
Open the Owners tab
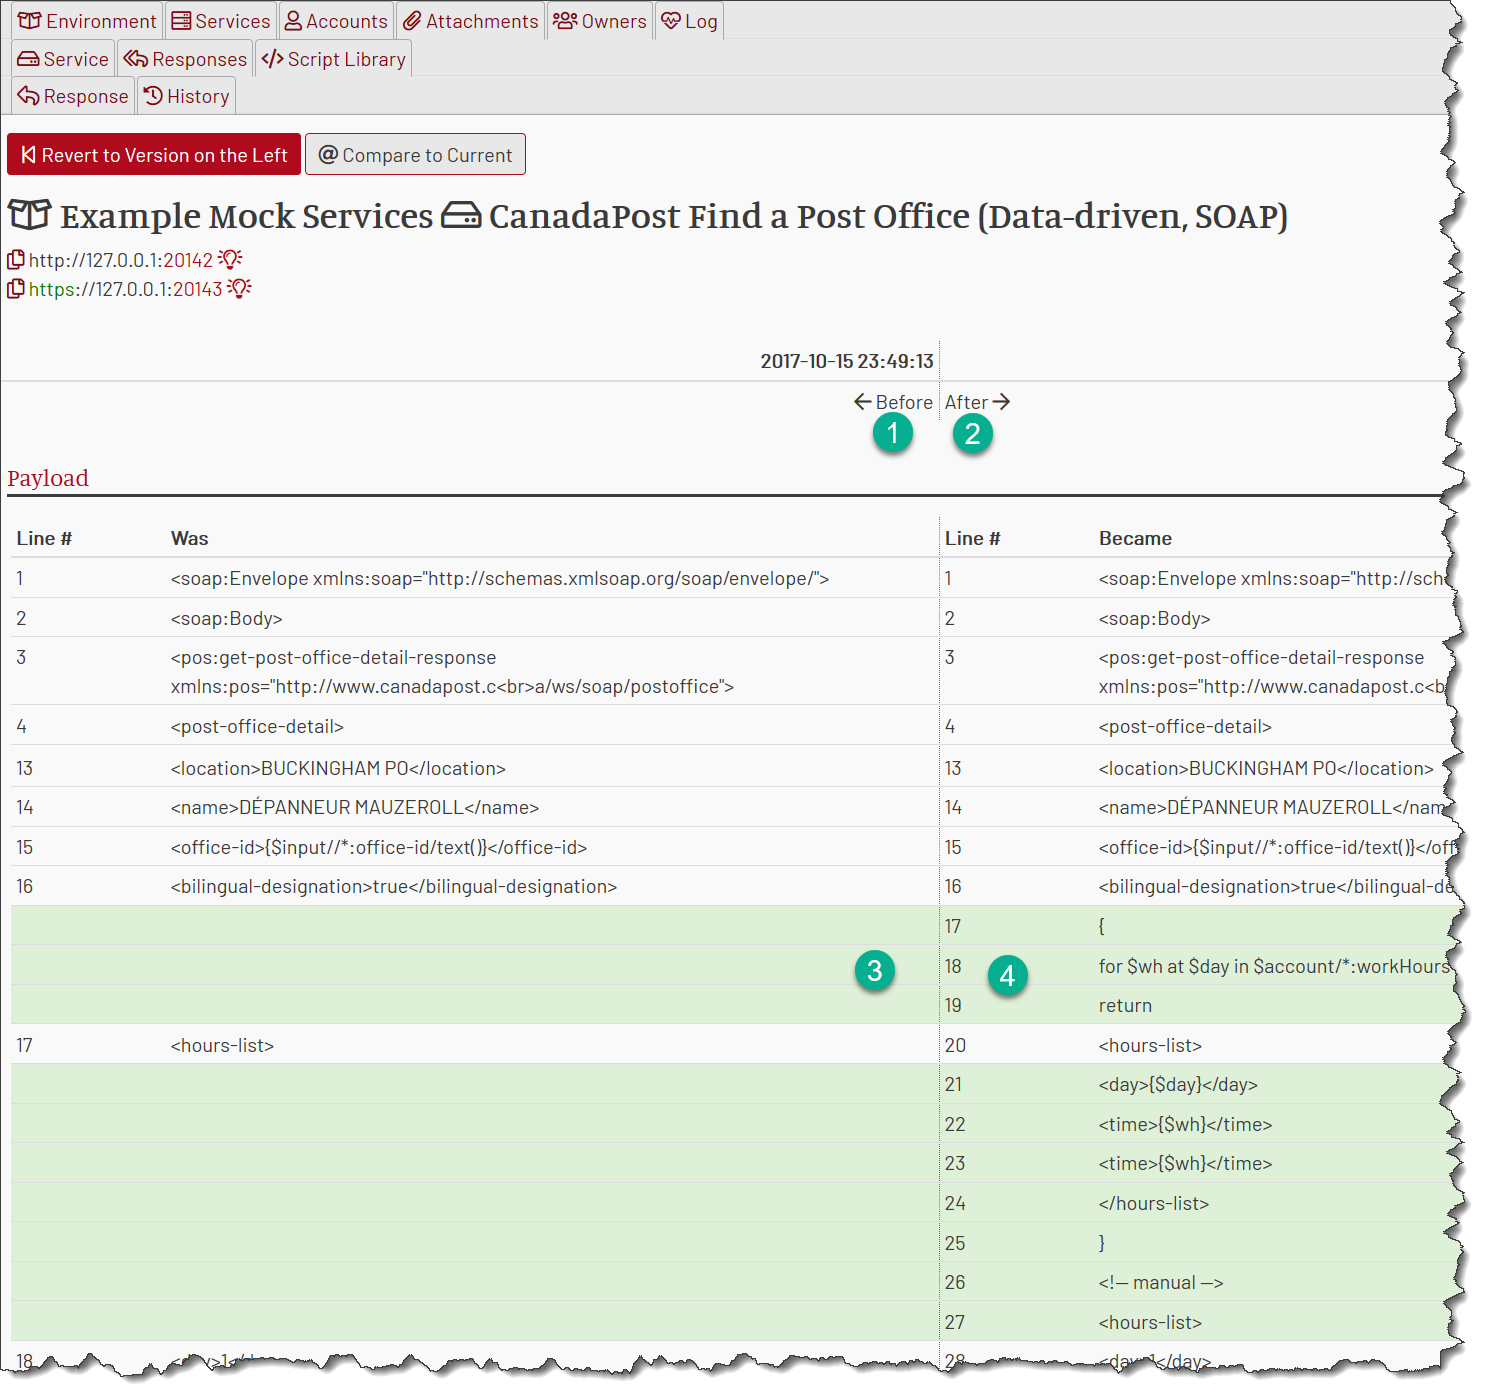coord(600,21)
